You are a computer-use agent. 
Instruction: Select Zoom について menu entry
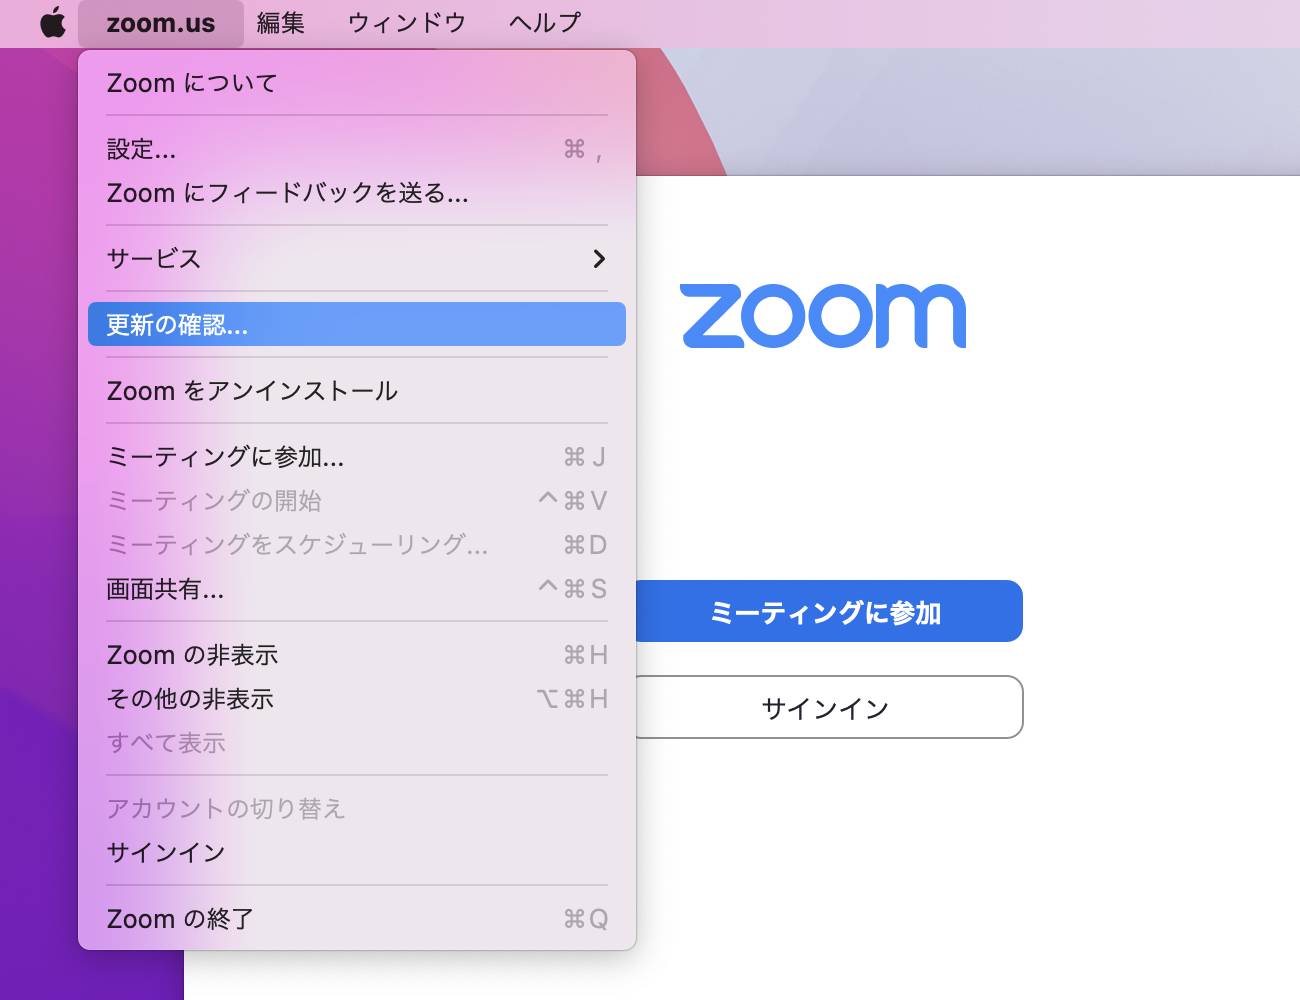357,83
